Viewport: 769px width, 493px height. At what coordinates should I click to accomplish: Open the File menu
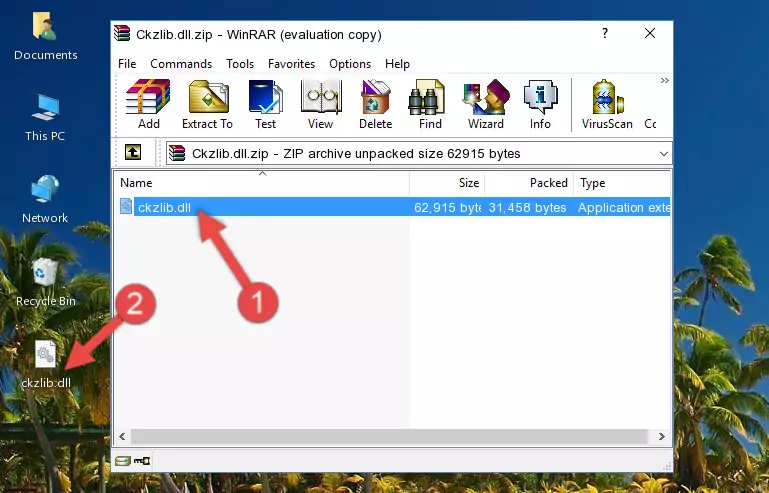(127, 64)
